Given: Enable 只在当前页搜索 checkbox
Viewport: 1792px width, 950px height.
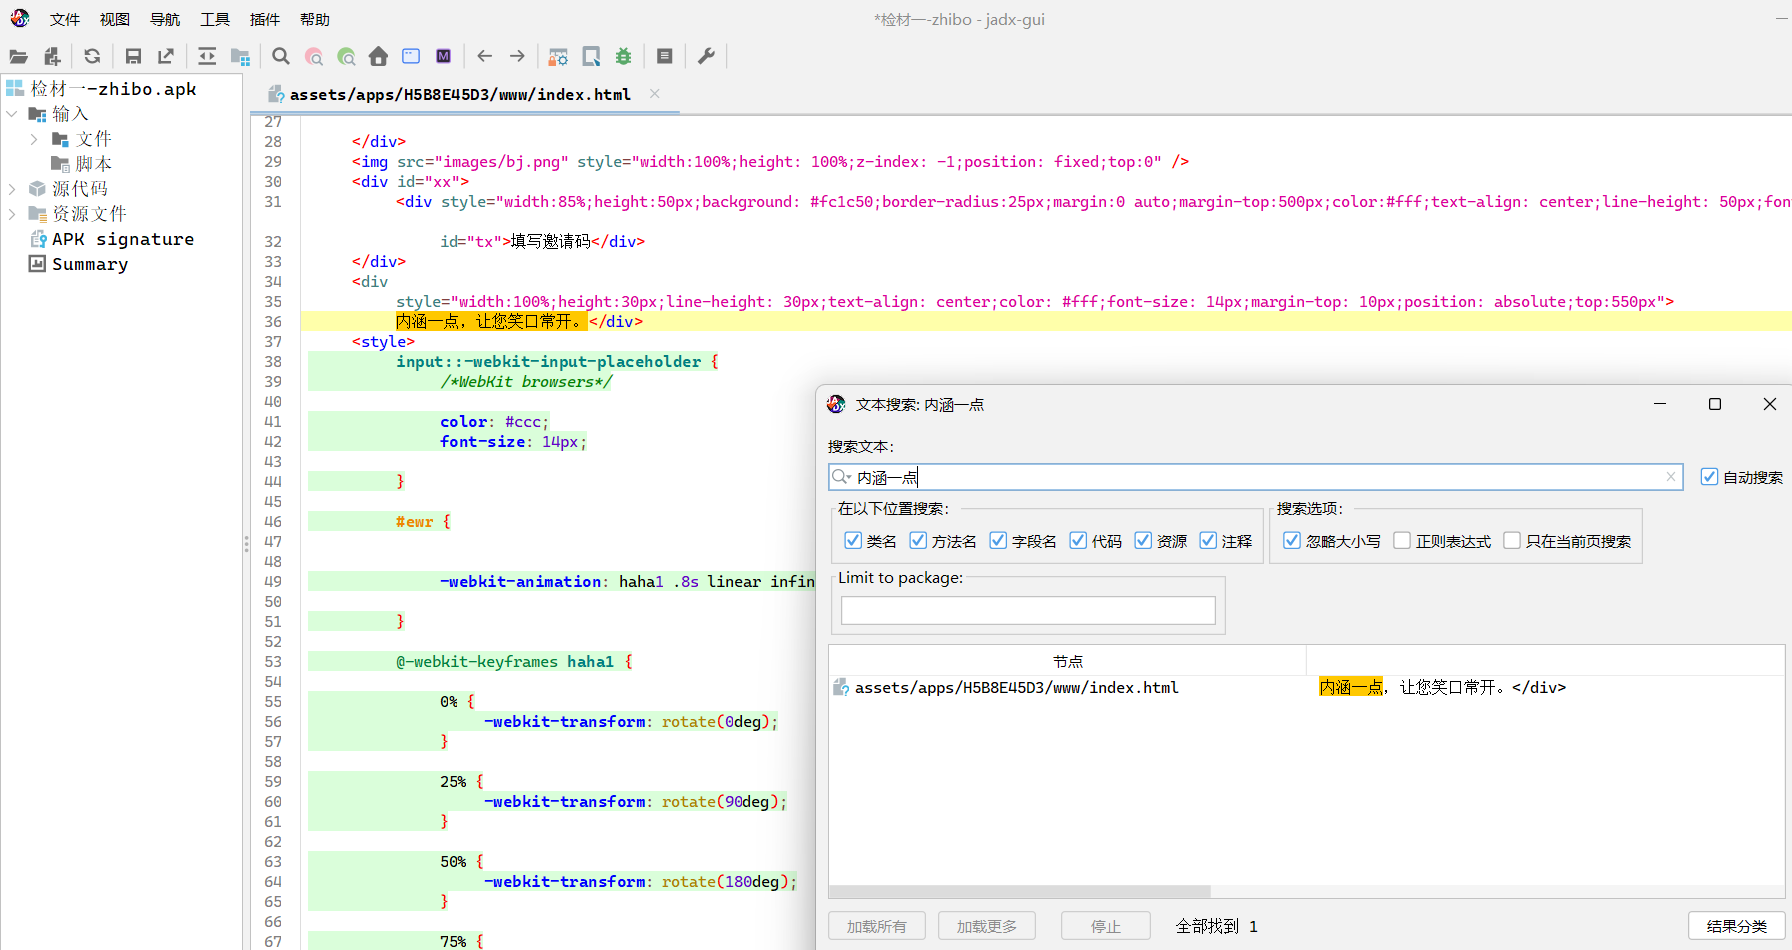Looking at the screenshot, I should (1512, 541).
